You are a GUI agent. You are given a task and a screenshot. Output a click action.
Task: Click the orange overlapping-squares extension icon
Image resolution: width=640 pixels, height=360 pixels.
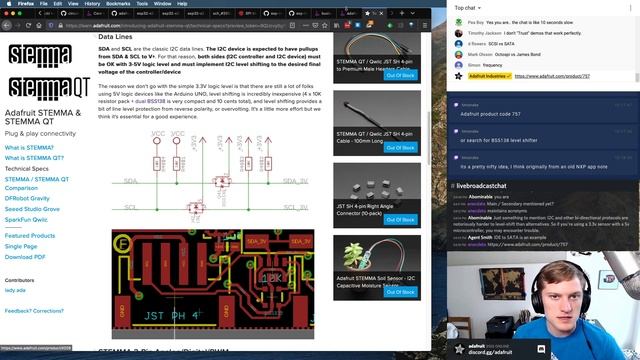pyautogui.click(x=370, y=25)
